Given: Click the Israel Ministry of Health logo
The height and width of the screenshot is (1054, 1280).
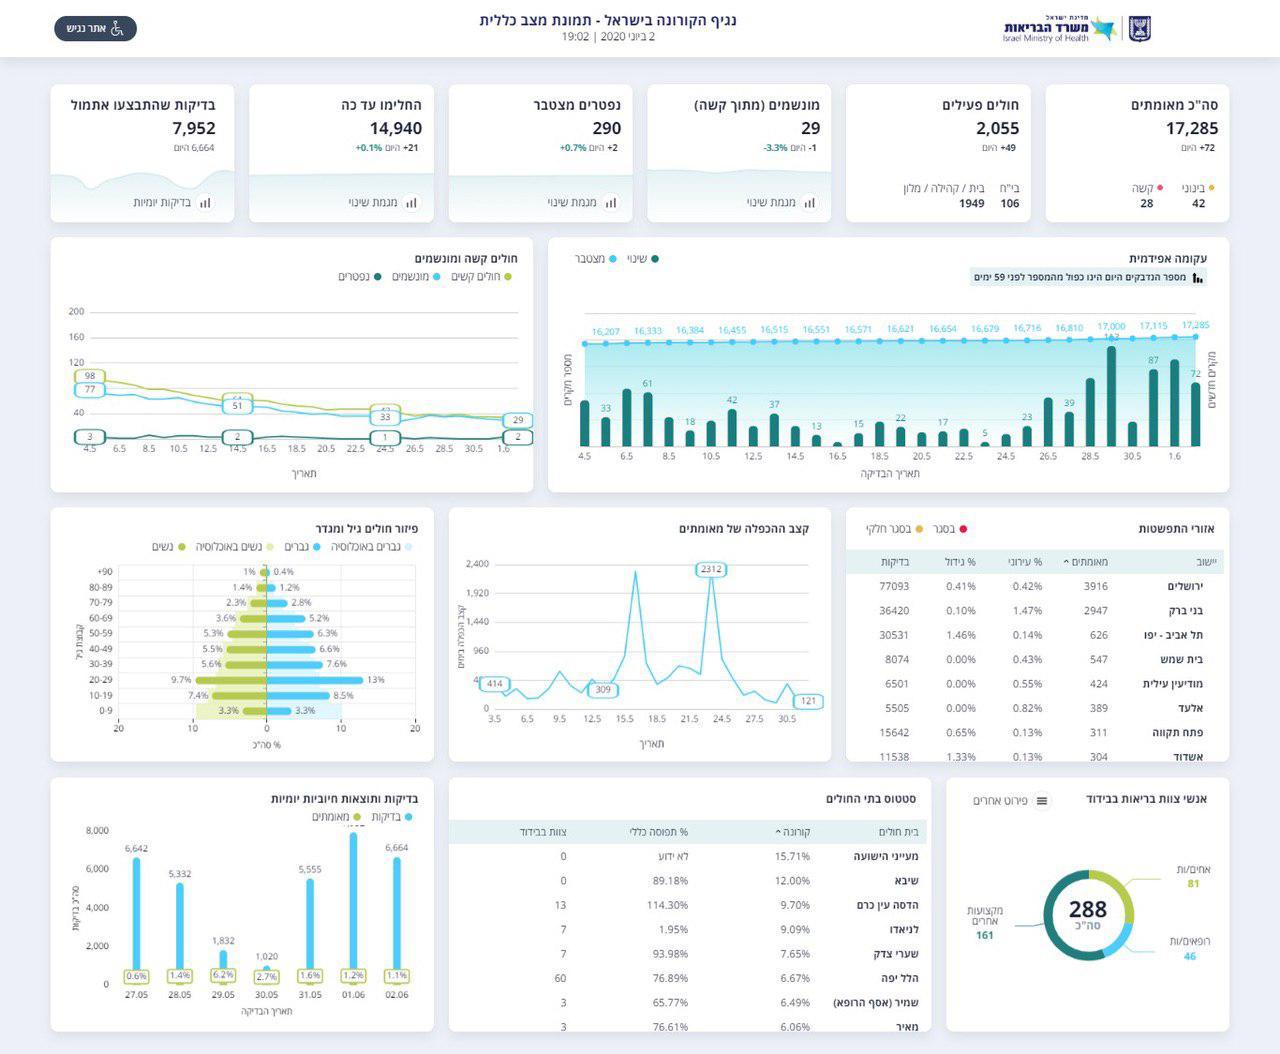Looking at the screenshot, I should coord(1059,28).
